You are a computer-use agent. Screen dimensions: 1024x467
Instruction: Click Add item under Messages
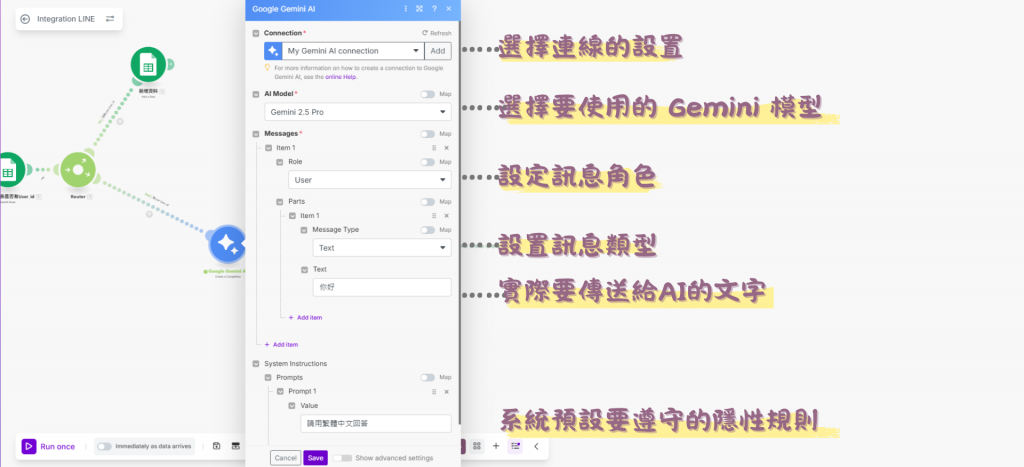pos(281,344)
